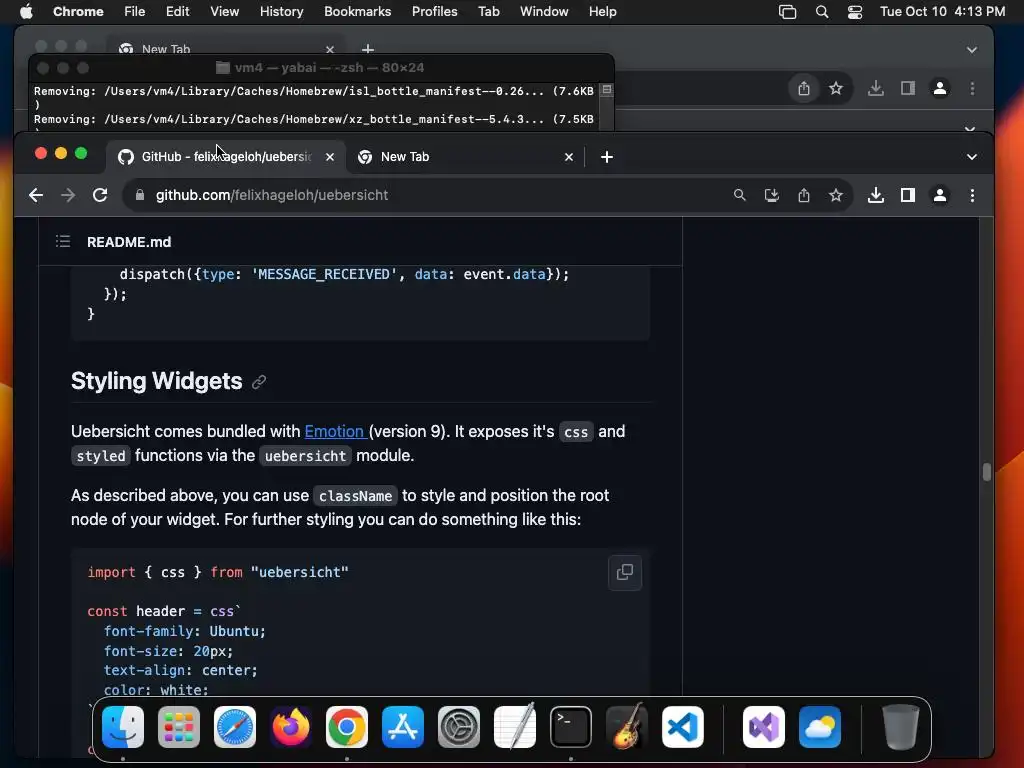Open profile icon in background Chrome window
The image size is (1024, 768).
(x=940, y=88)
